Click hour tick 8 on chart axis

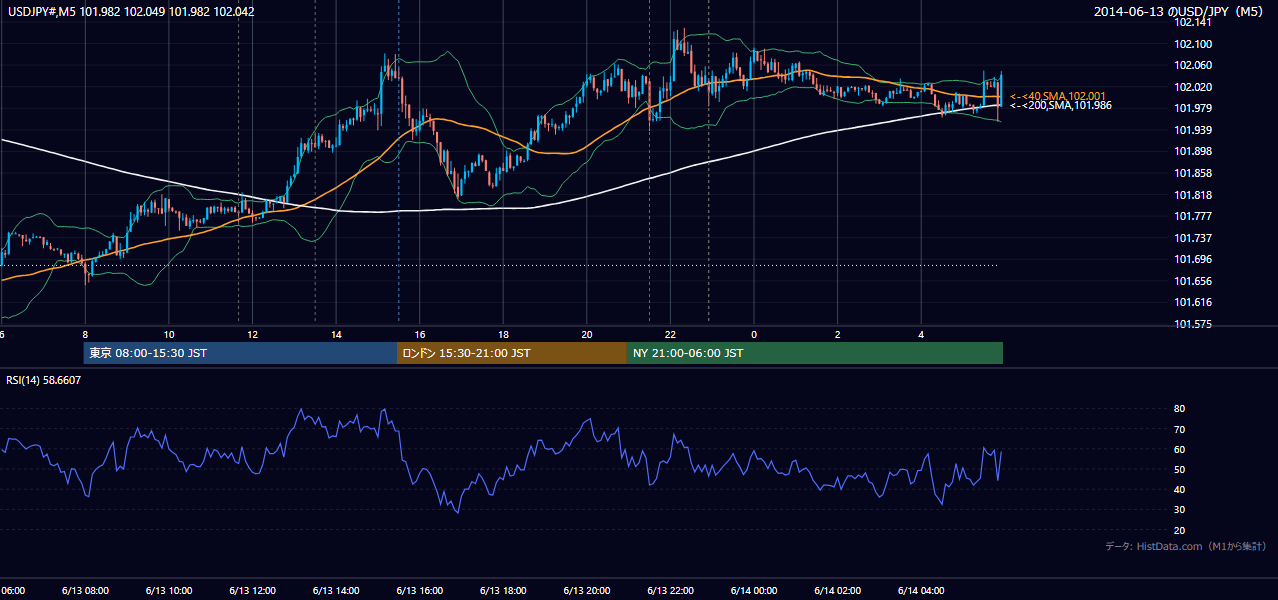pos(85,334)
